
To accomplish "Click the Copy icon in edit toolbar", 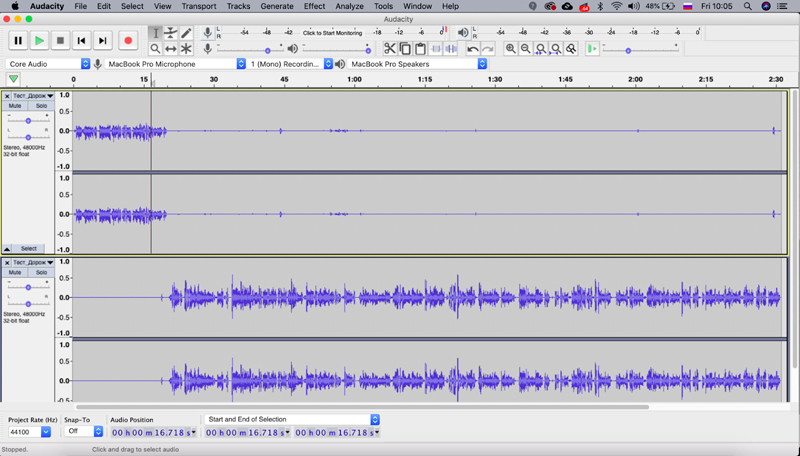I will coord(405,48).
